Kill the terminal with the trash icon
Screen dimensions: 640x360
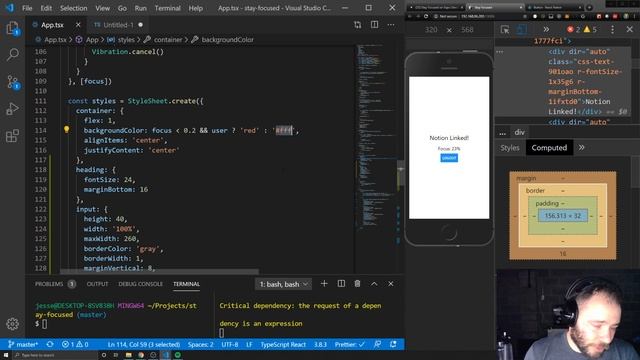[357, 284]
